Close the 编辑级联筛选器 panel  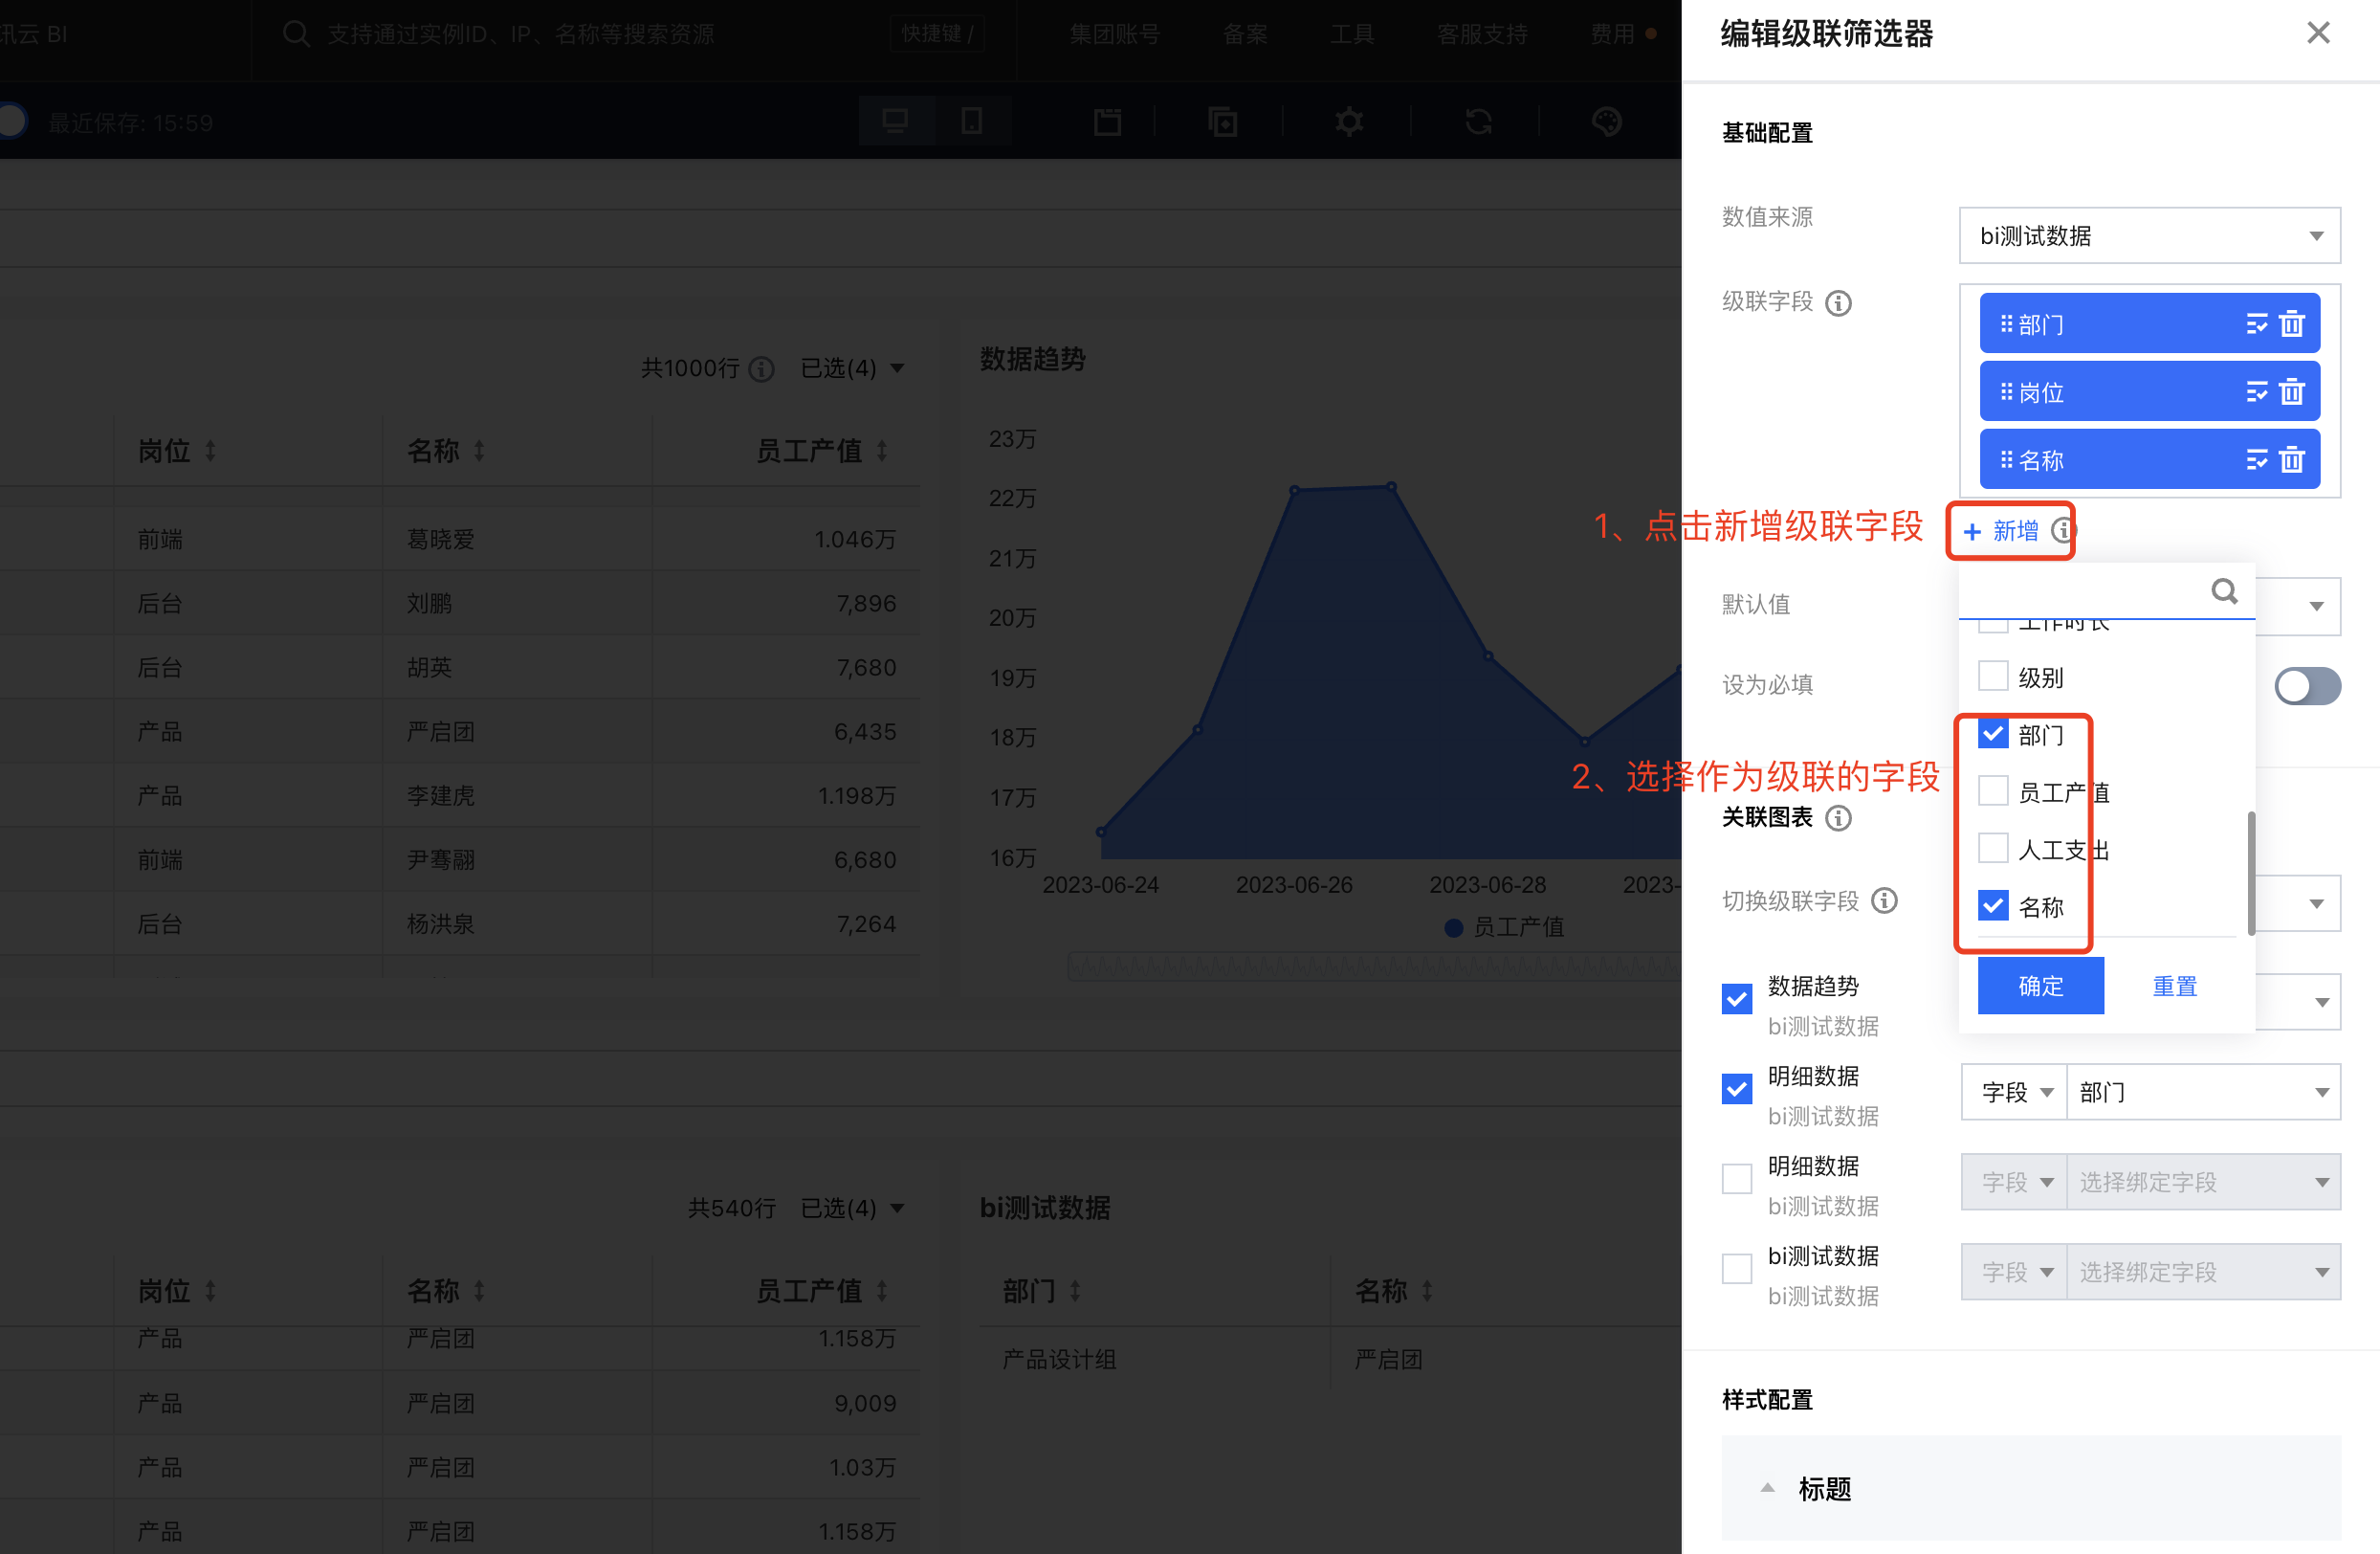(x=2317, y=33)
